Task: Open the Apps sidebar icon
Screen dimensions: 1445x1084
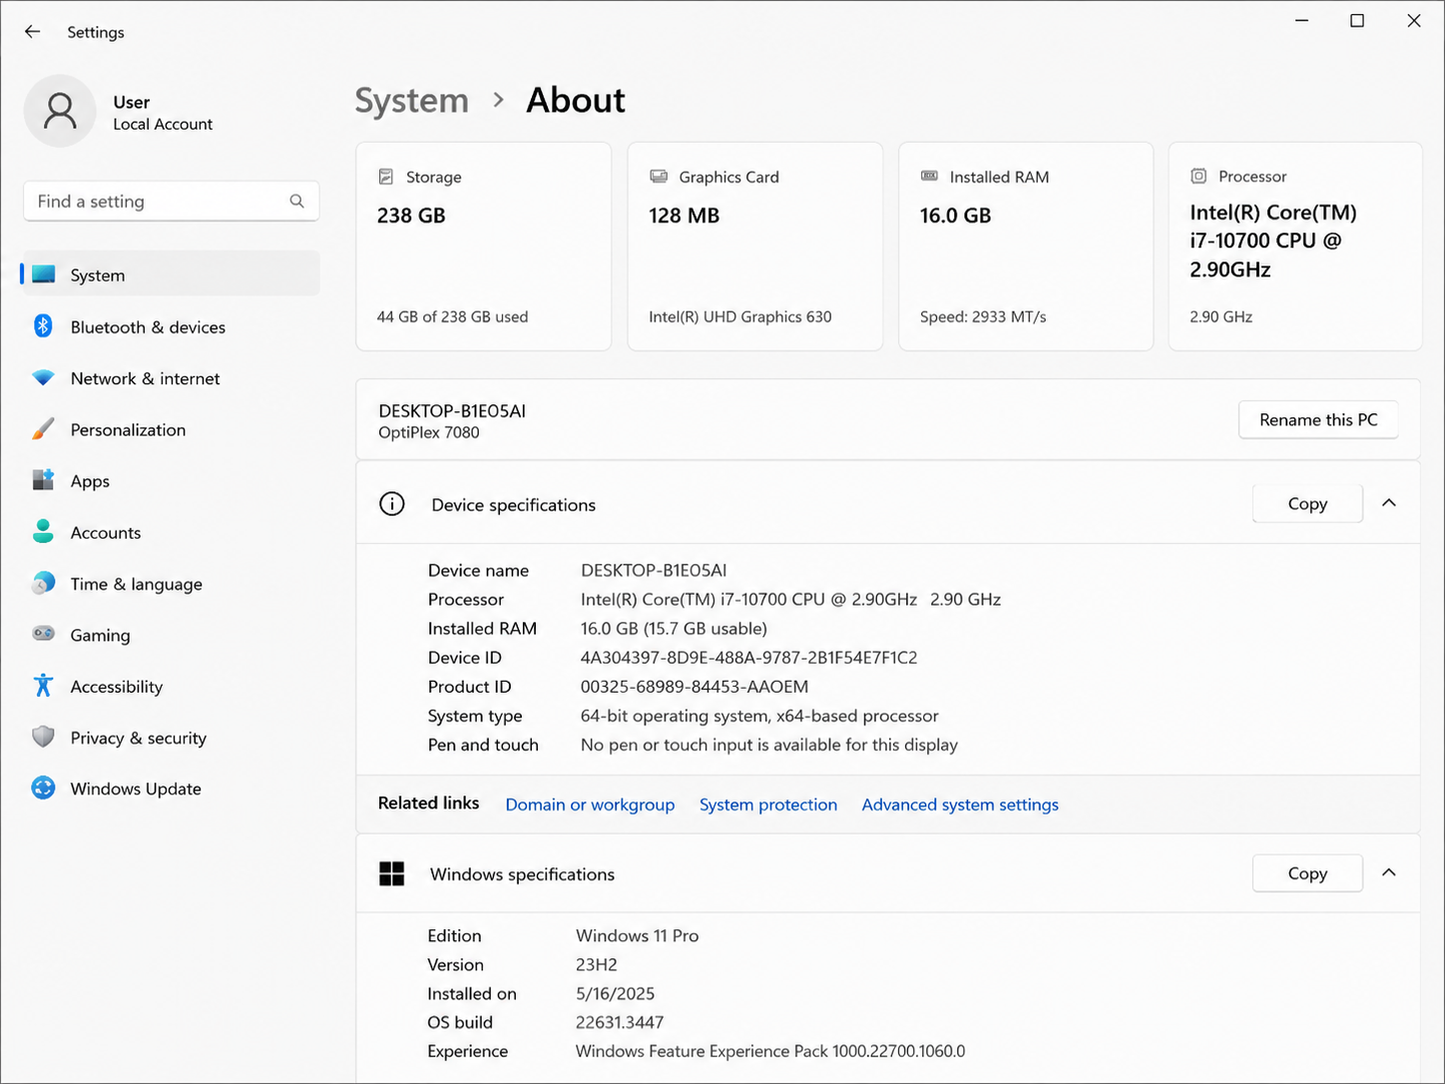Action: tap(43, 480)
